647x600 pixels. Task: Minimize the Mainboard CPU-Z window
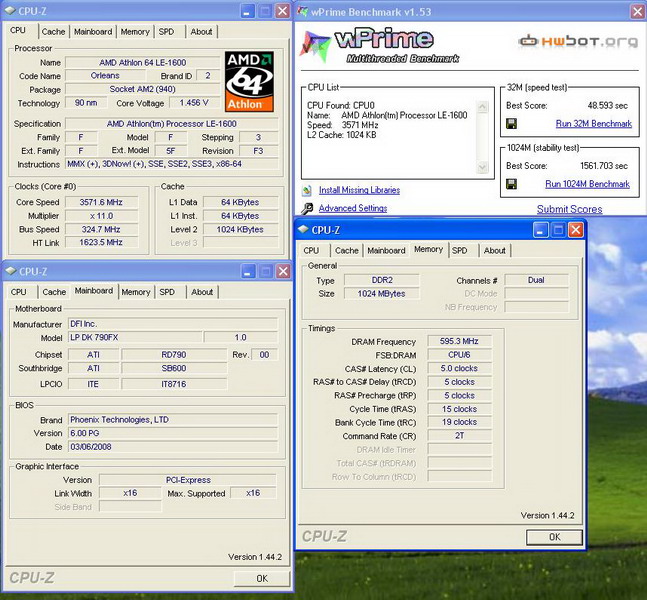248,272
